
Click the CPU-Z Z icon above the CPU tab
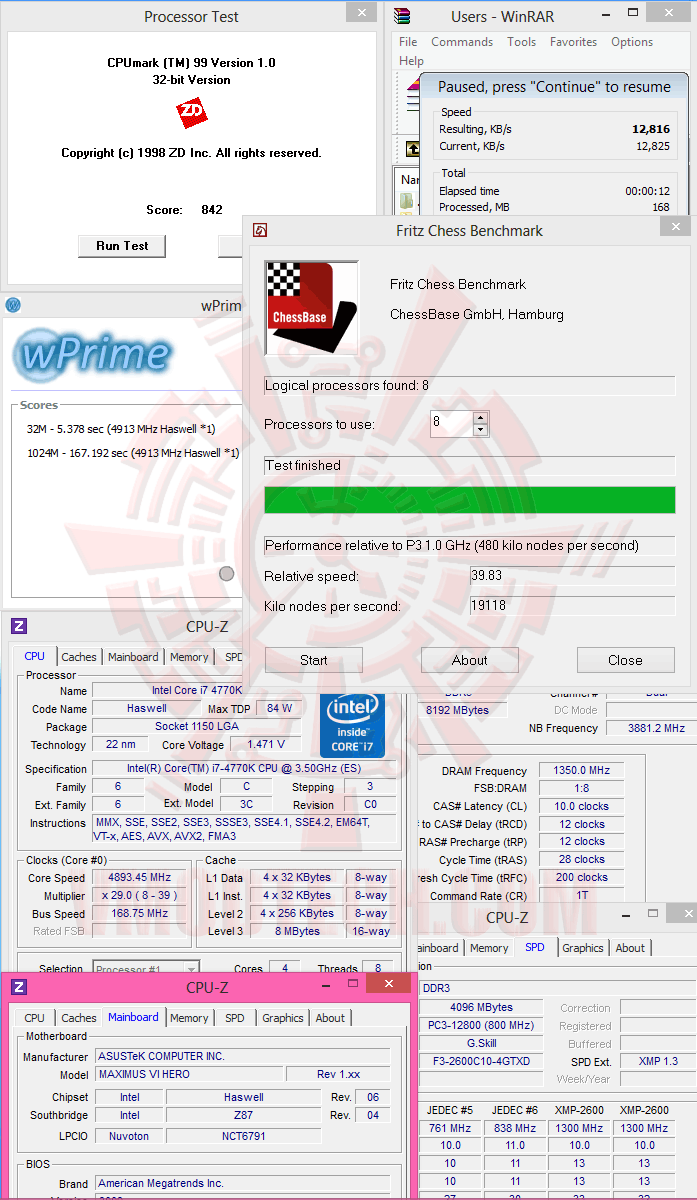pyautogui.click(x=19, y=626)
